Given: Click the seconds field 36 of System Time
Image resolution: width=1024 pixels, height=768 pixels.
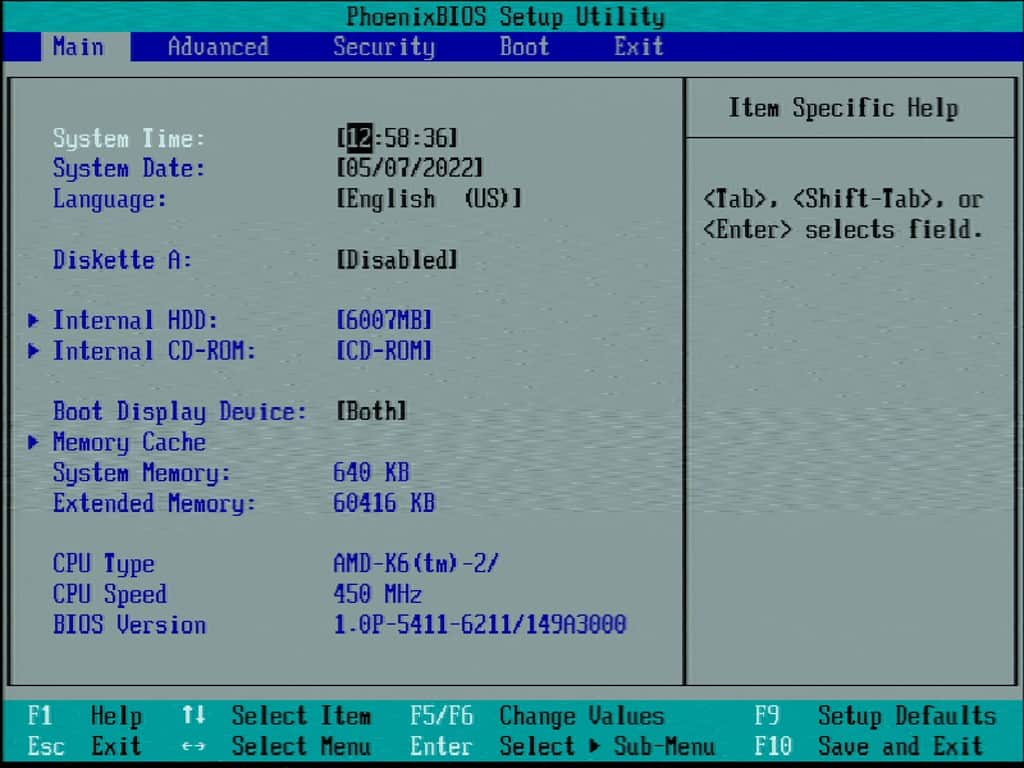Looking at the screenshot, I should pyautogui.click(x=436, y=138).
